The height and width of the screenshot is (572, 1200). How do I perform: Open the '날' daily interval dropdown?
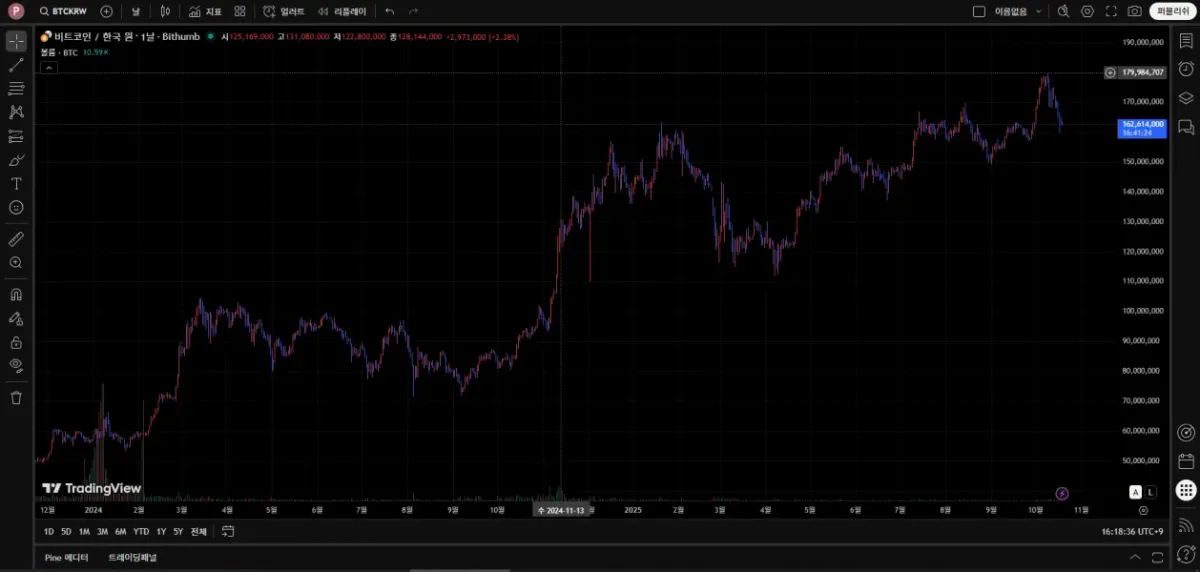135,11
